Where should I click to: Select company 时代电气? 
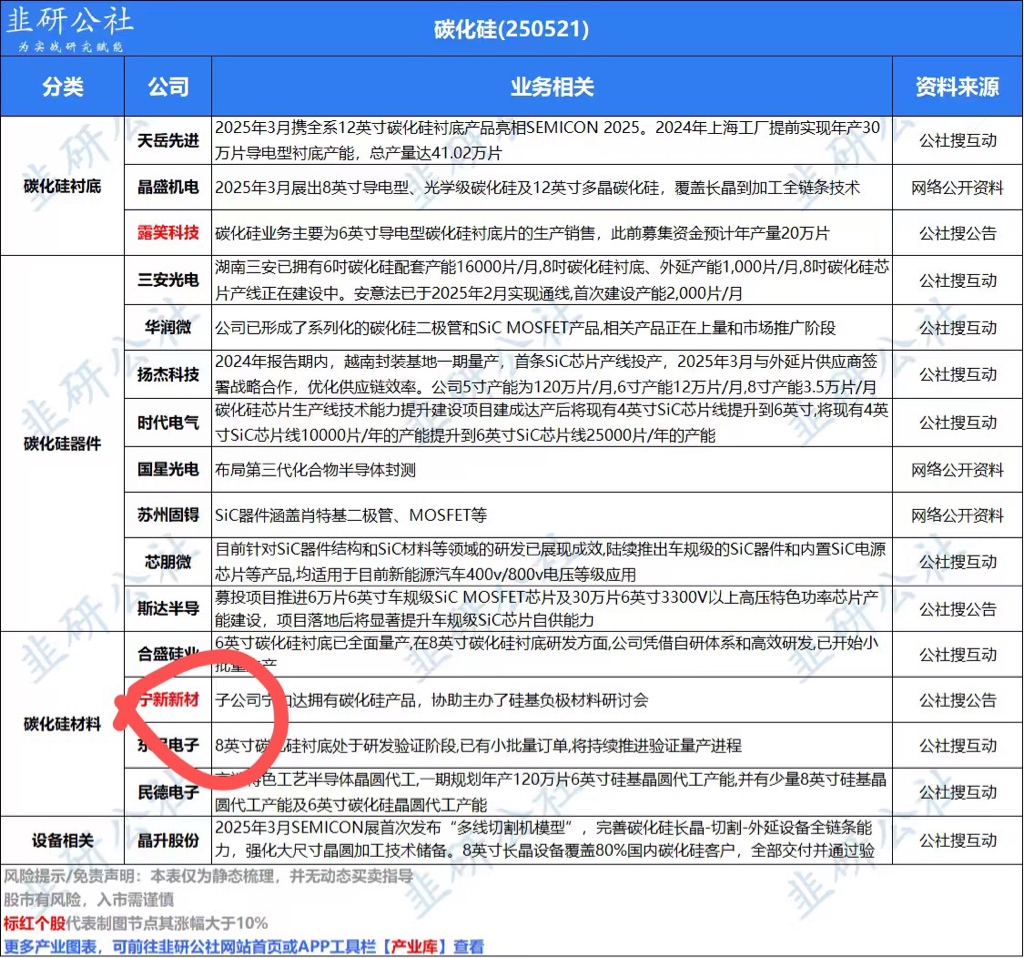point(168,423)
